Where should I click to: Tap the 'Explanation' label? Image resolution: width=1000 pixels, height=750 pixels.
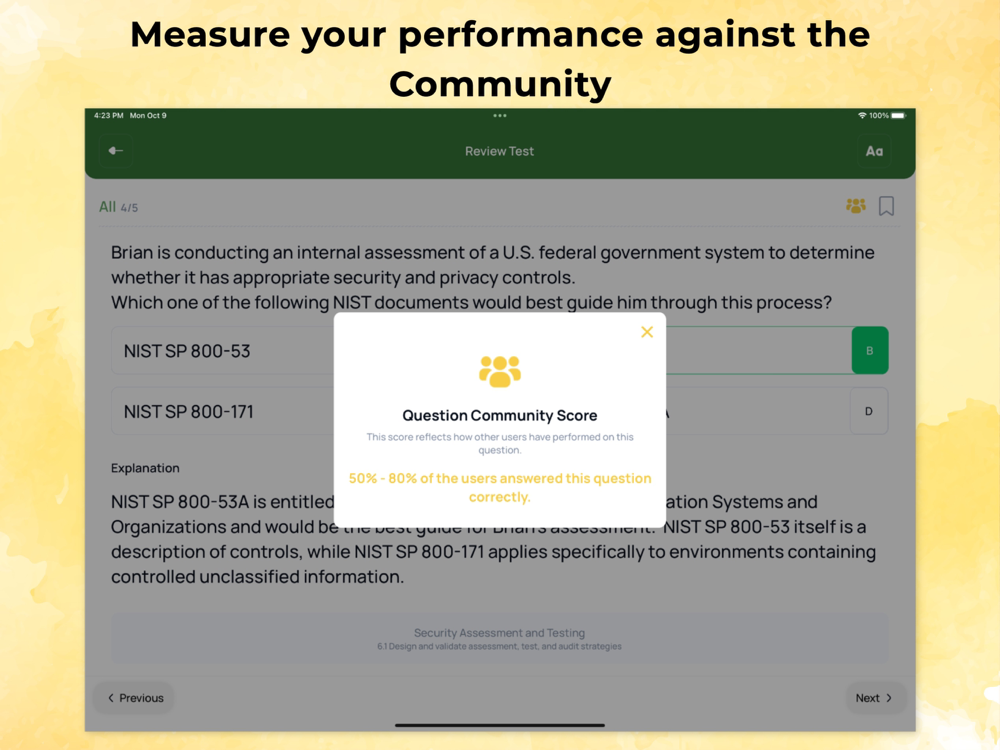click(x=145, y=468)
